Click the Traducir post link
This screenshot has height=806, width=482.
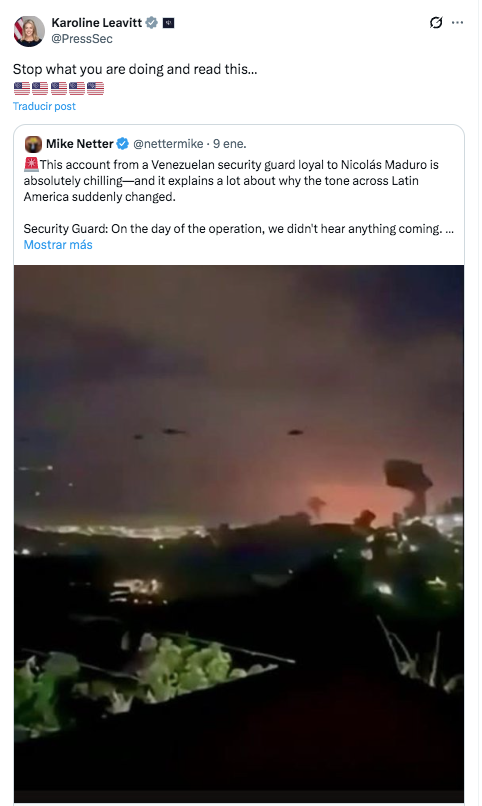(44, 106)
